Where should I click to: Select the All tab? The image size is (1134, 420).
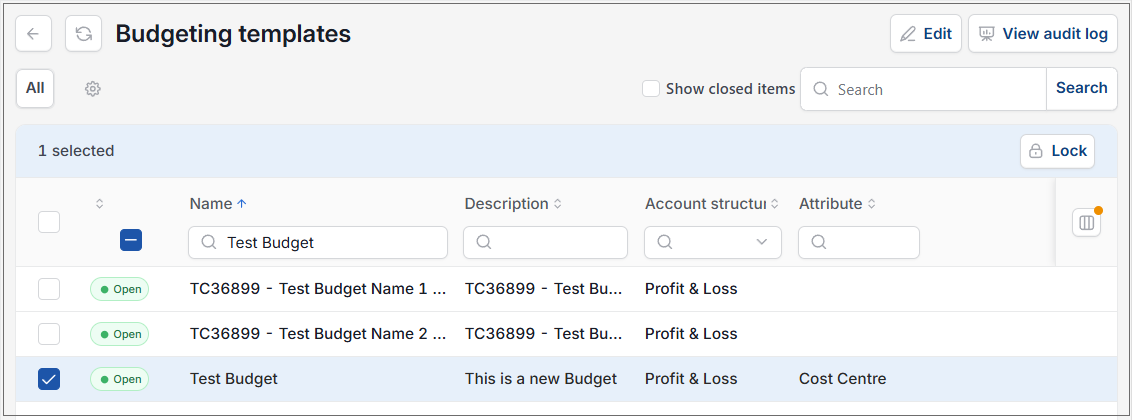pos(35,88)
